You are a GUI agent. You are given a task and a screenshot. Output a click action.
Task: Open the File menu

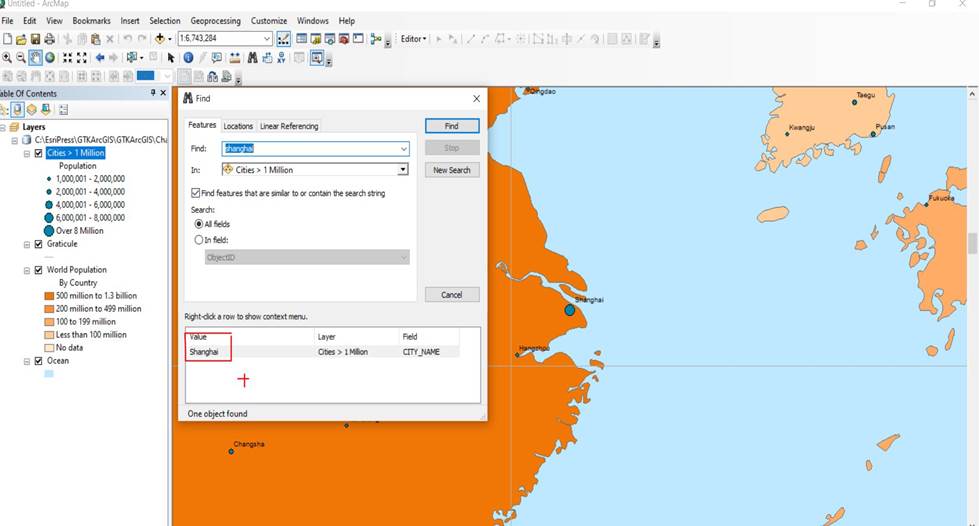coord(7,21)
